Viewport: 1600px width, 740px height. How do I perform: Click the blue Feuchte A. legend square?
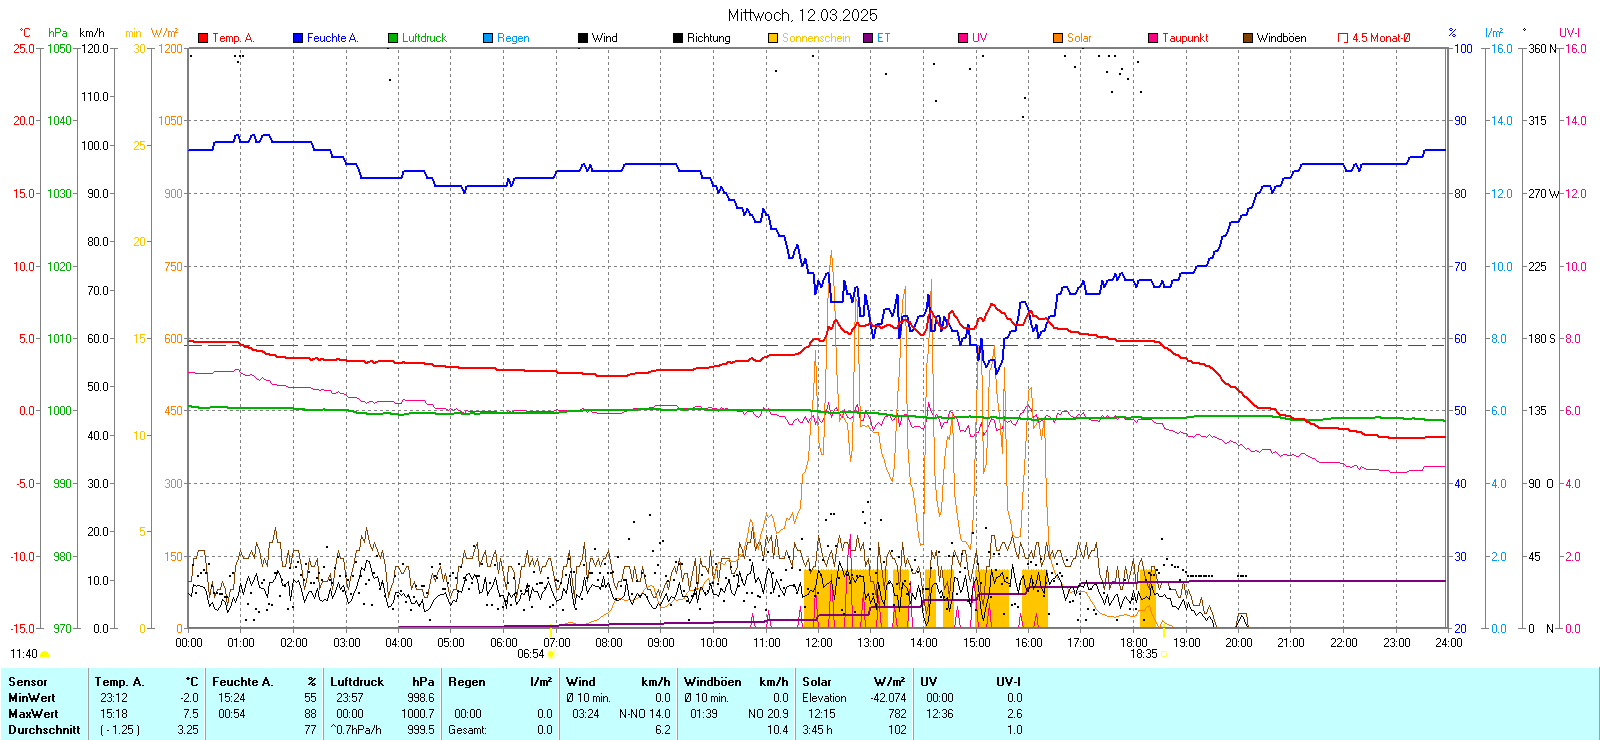[298, 38]
